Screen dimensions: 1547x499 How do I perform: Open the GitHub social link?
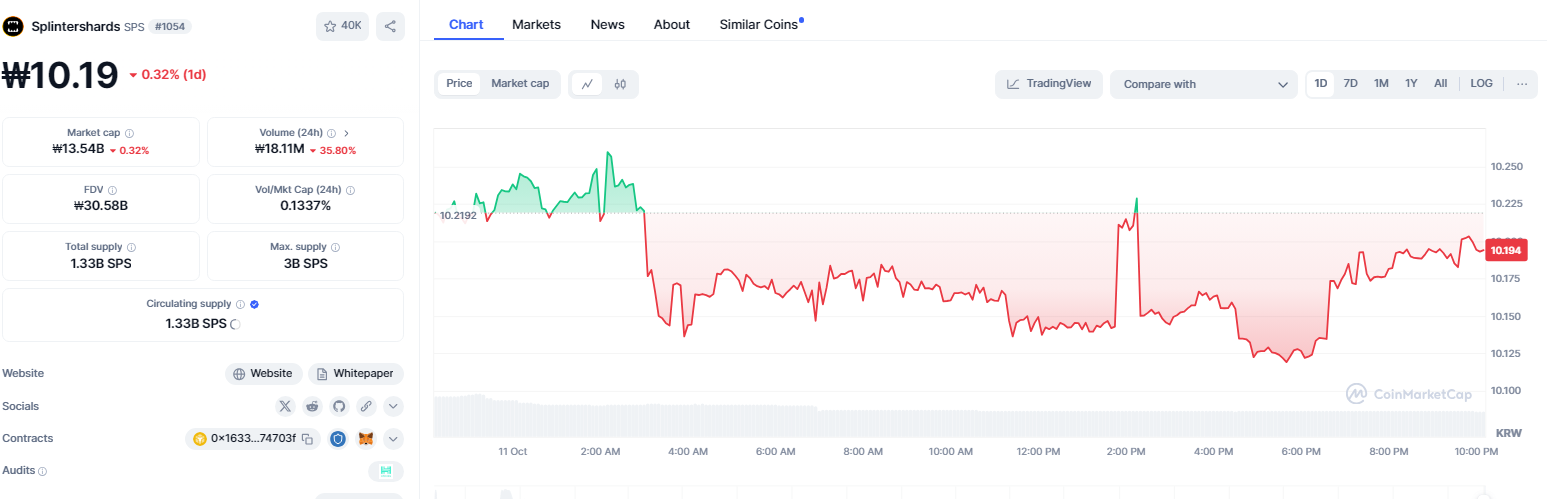pyautogui.click(x=339, y=406)
